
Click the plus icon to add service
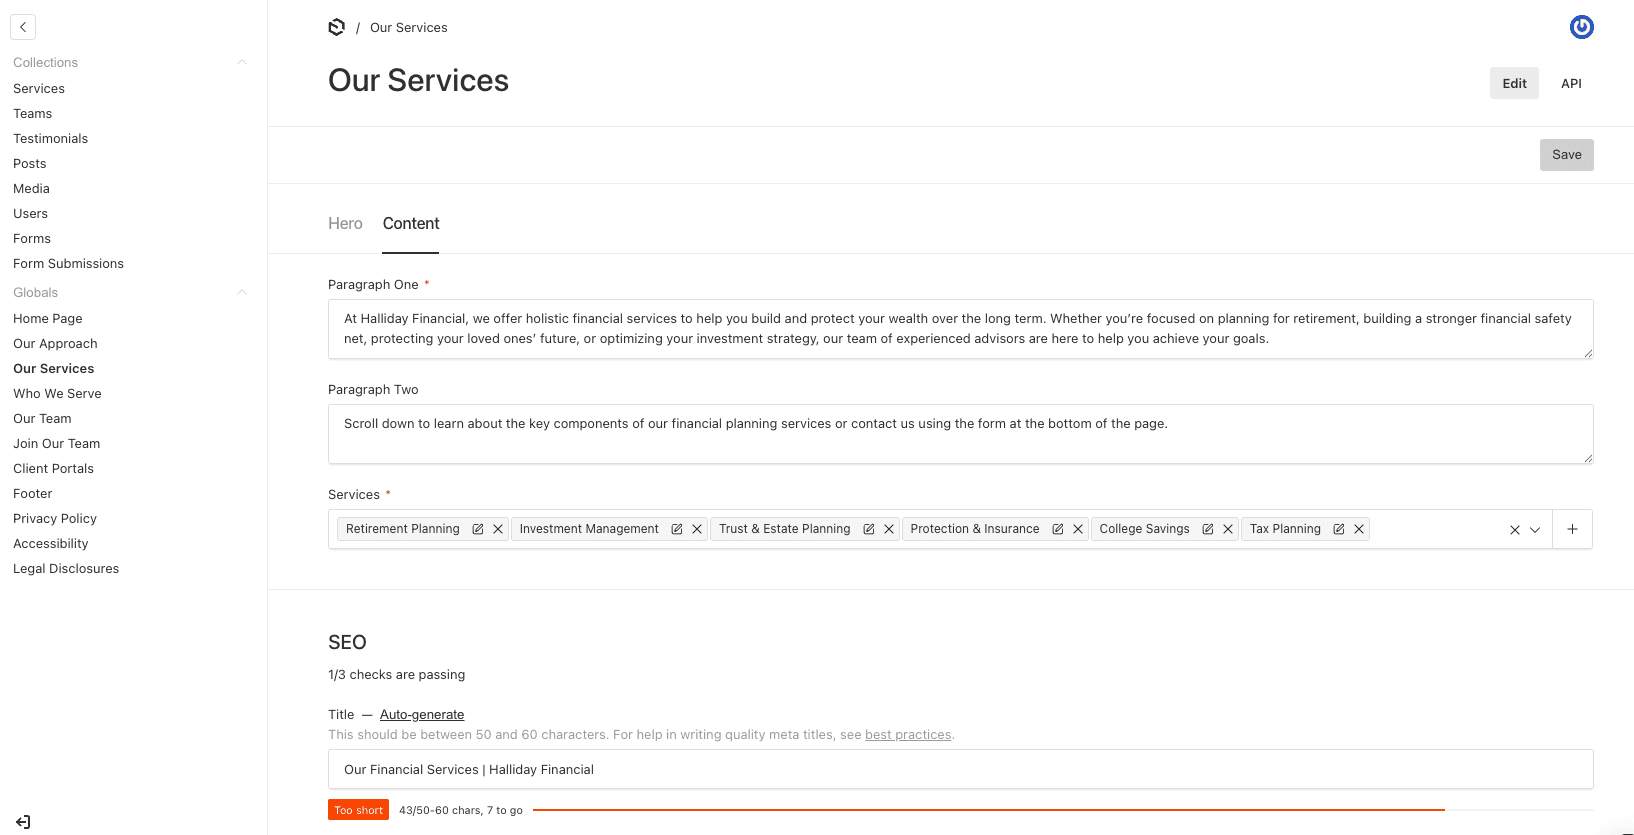[x=1572, y=529]
